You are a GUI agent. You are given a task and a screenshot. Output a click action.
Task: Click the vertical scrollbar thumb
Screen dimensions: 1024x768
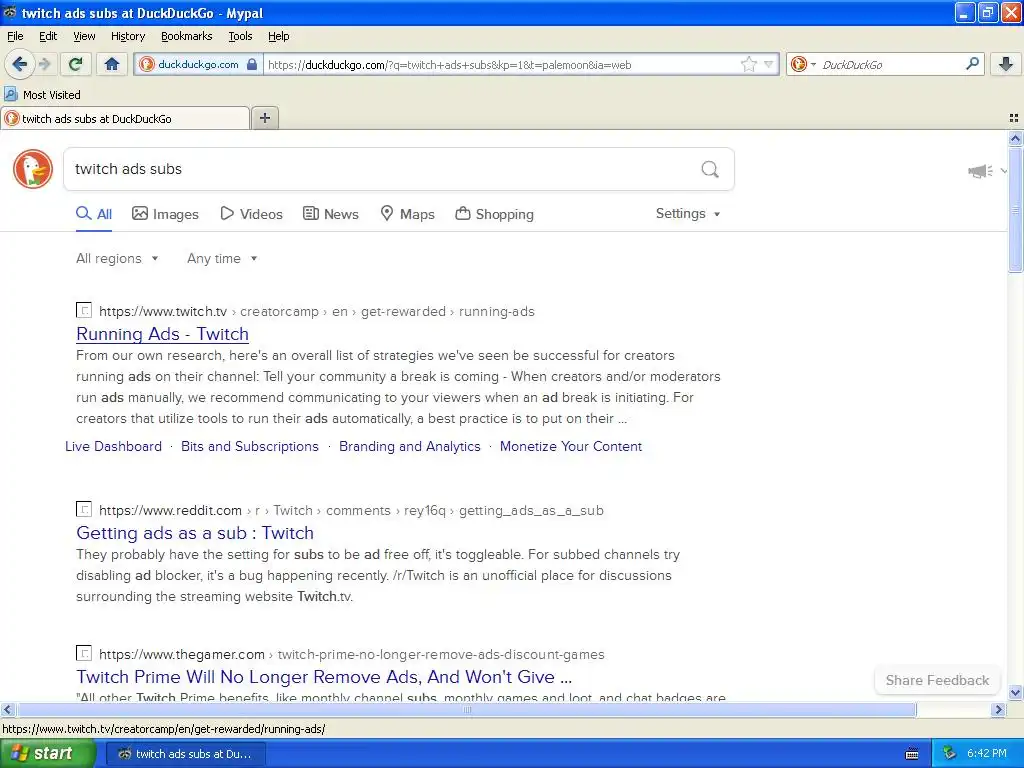pos(1015,209)
